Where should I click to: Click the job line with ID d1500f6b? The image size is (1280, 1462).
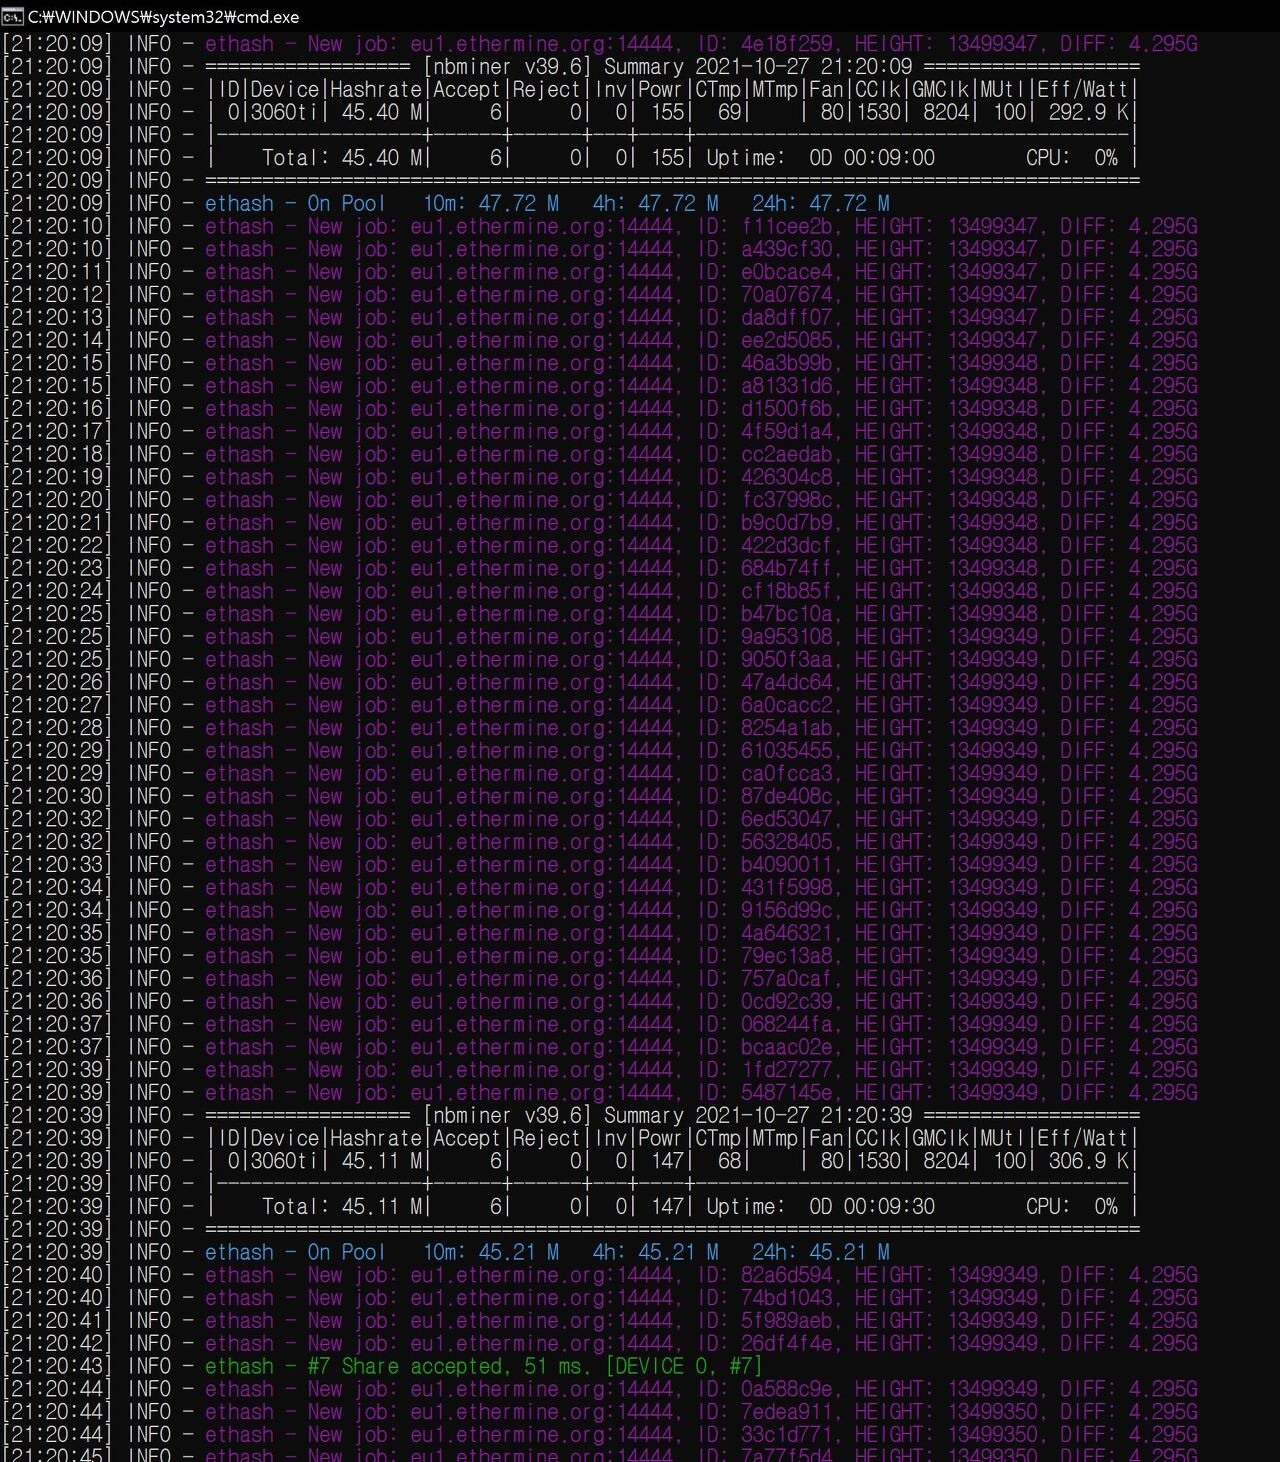600,409
